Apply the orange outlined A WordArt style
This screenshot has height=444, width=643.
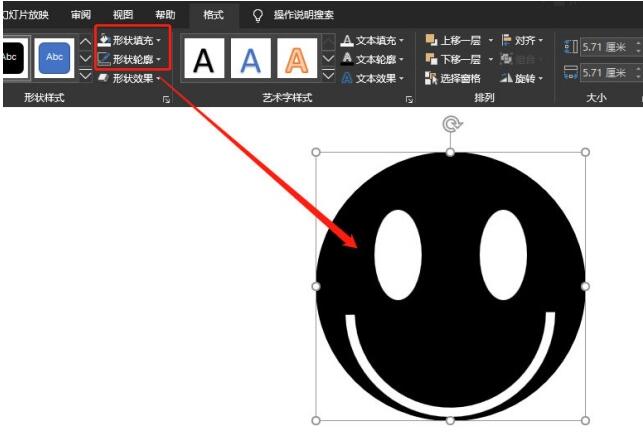(297, 60)
